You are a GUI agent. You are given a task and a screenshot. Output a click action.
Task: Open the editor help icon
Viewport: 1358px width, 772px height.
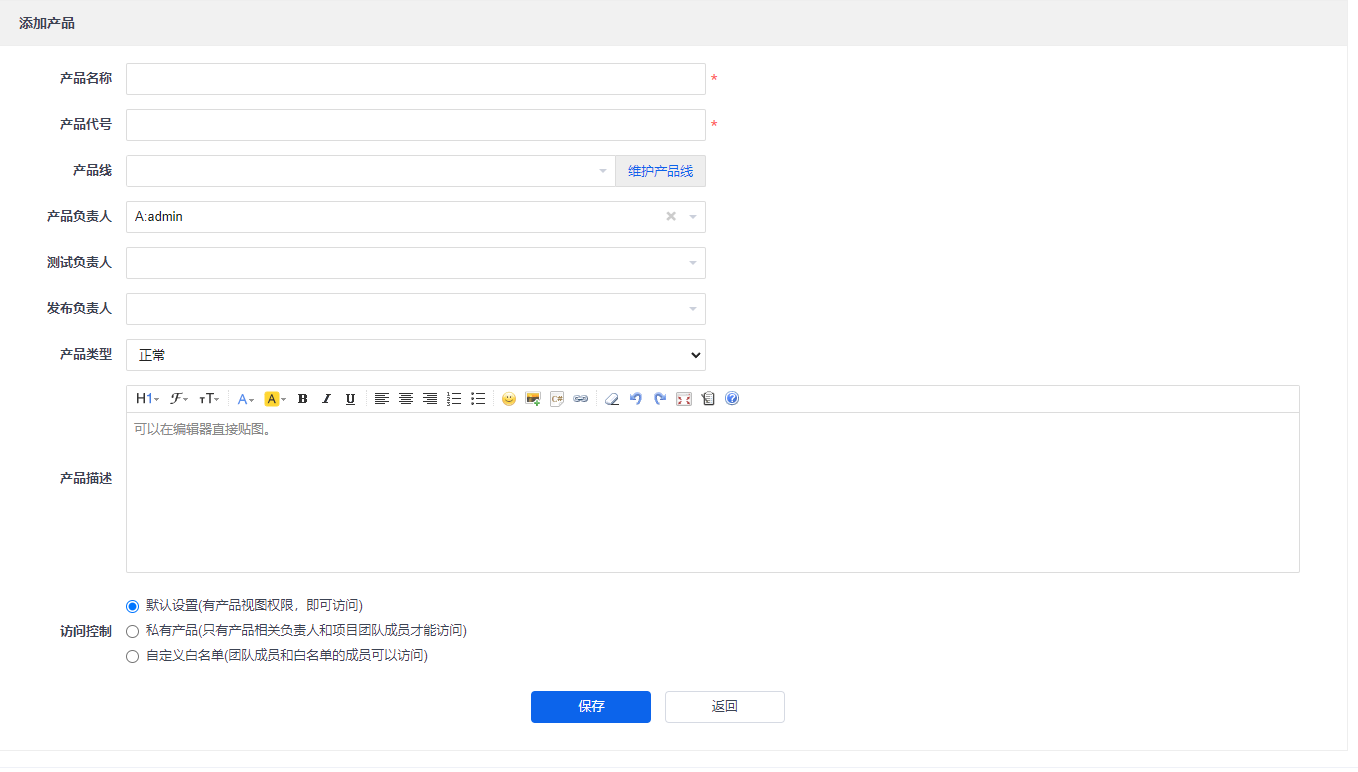pos(732,399)
